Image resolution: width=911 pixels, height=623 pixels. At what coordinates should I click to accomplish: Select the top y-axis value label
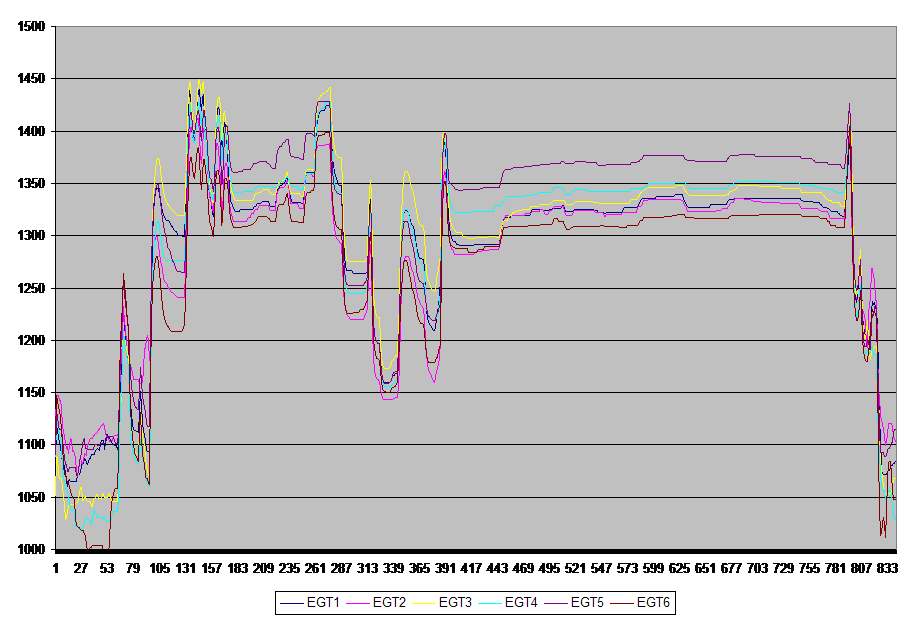[34, 27]
